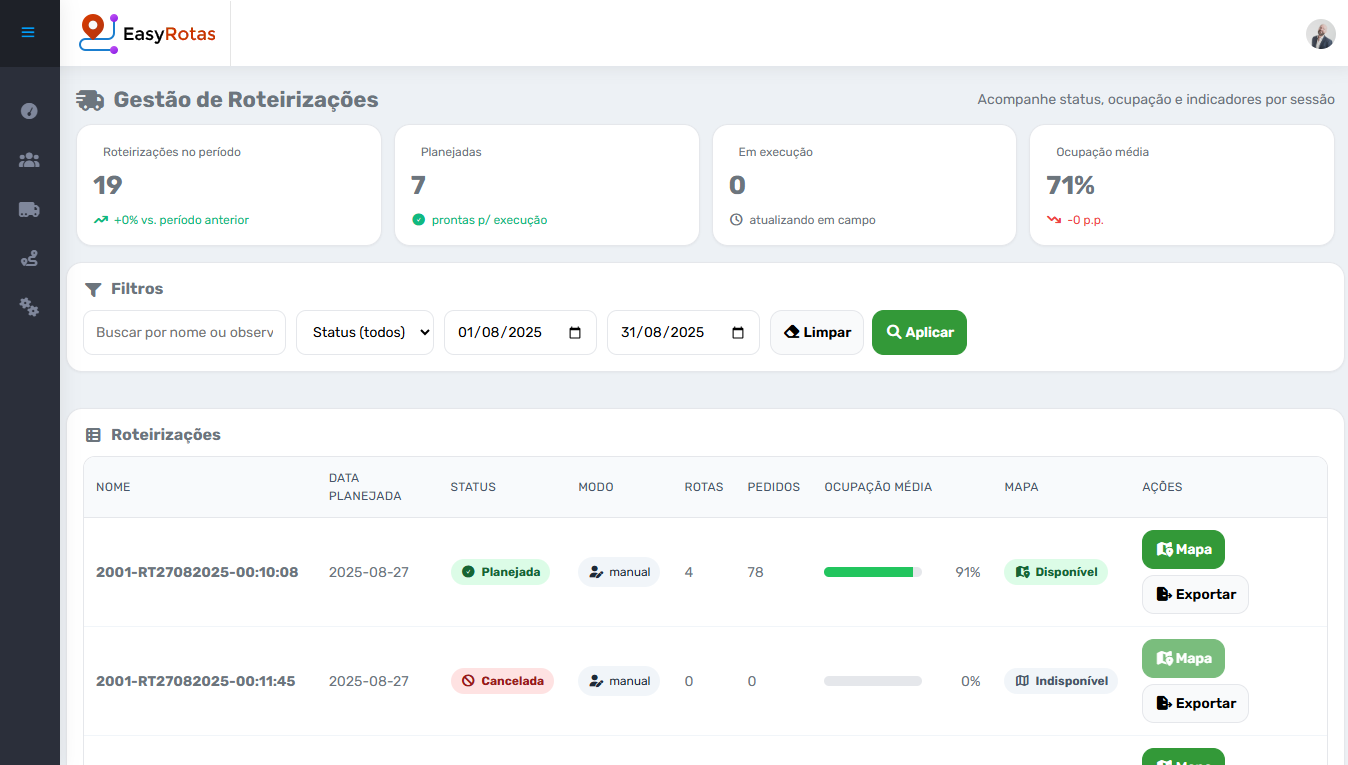
Task: Open the truck vehicles sidebar icon
Action: (x=29, y=209)
